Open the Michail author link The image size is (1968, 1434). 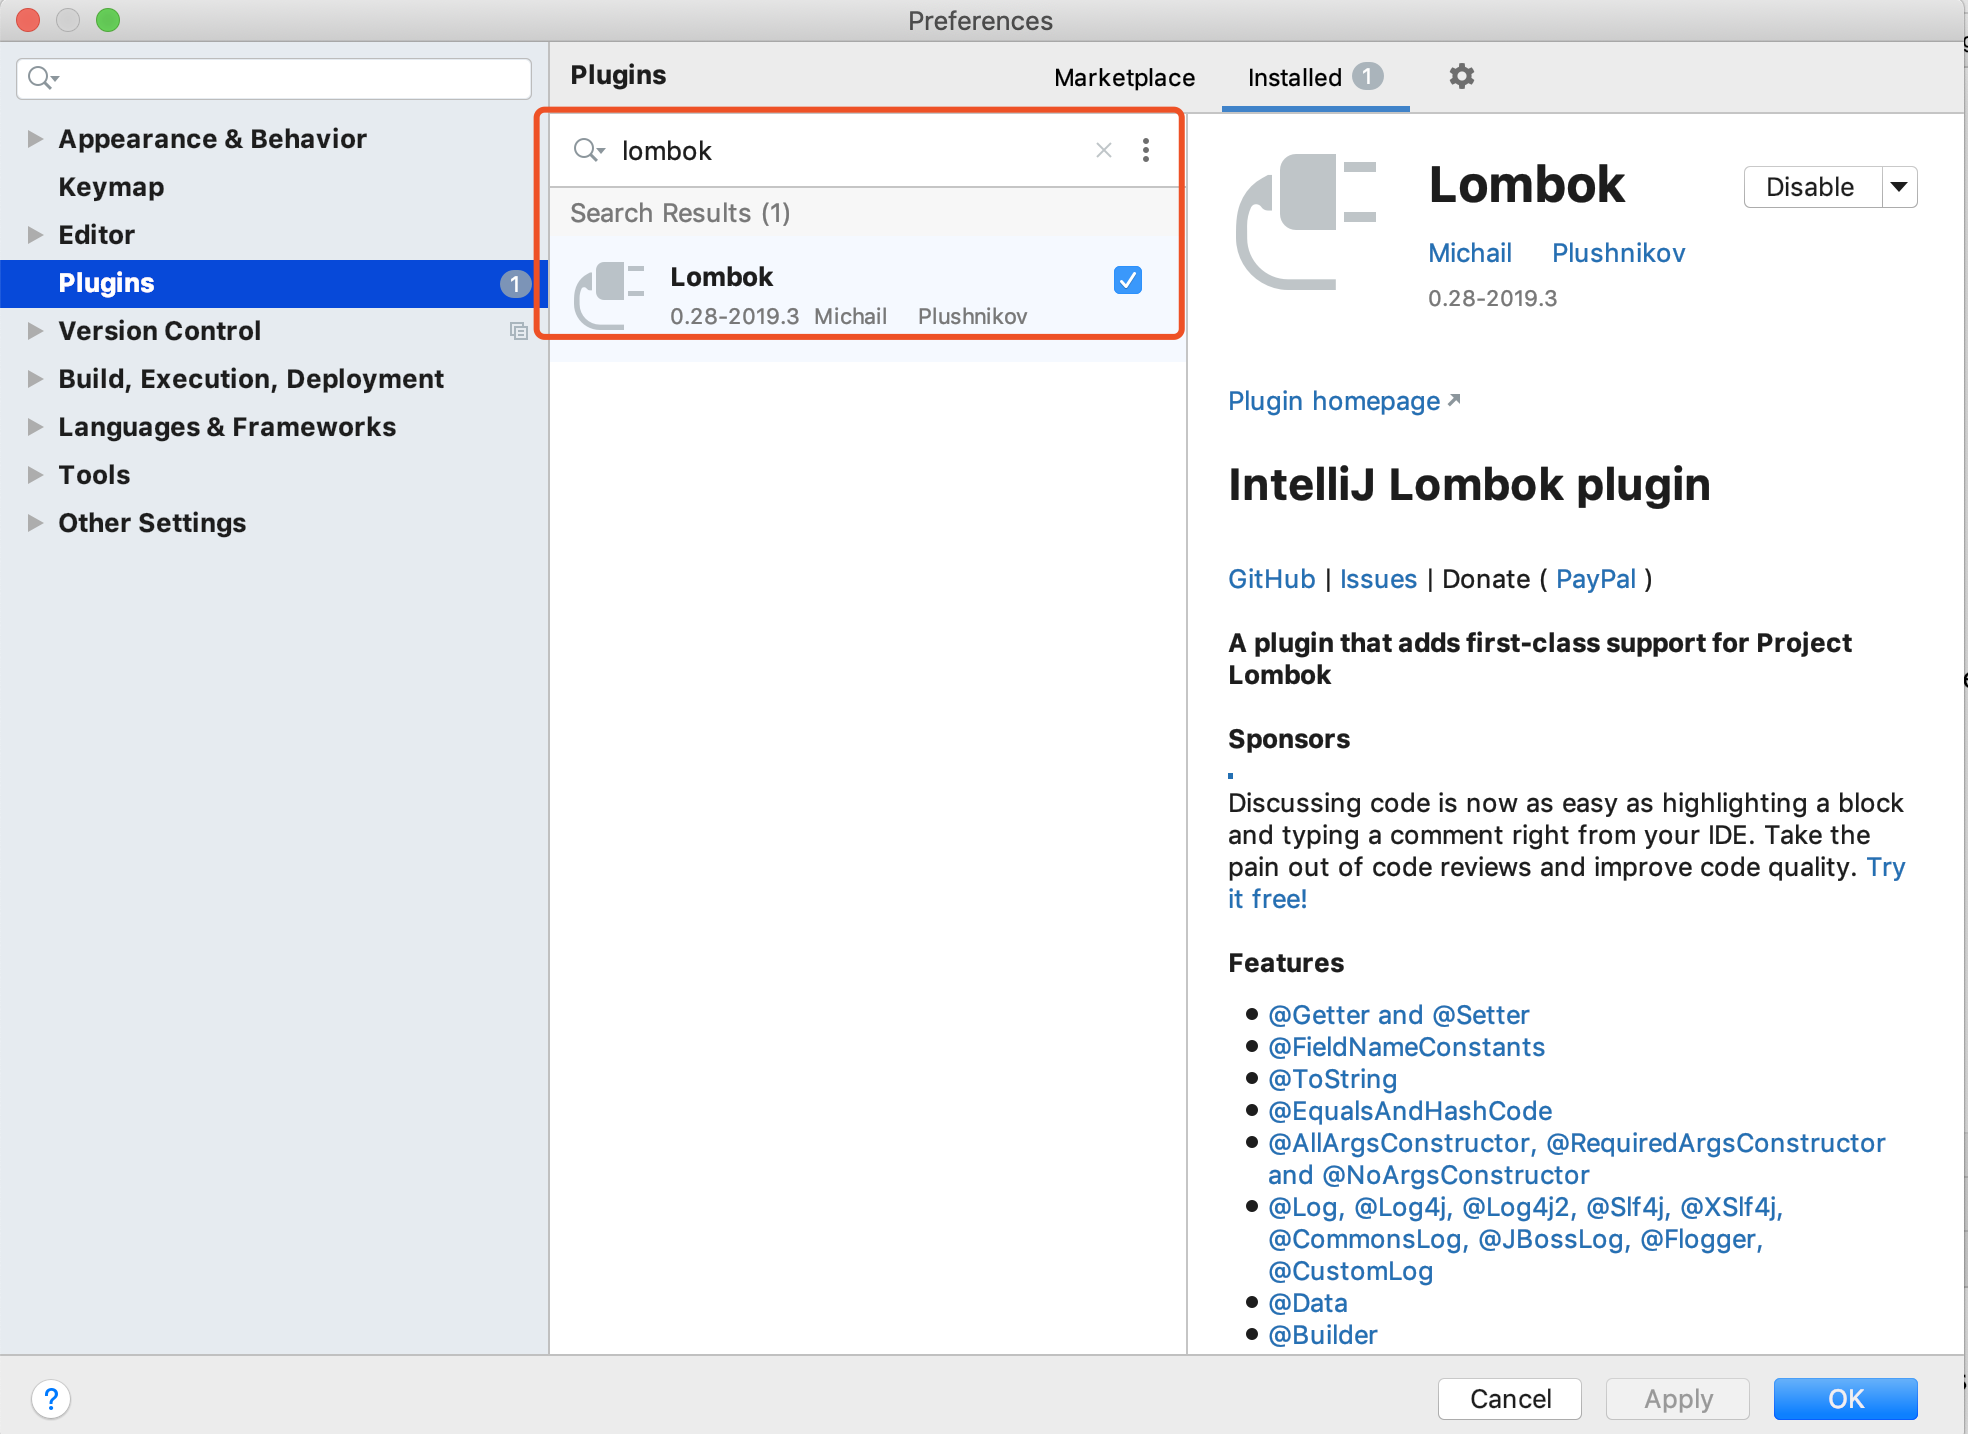pyautogui.click(x=1469, y=253)
